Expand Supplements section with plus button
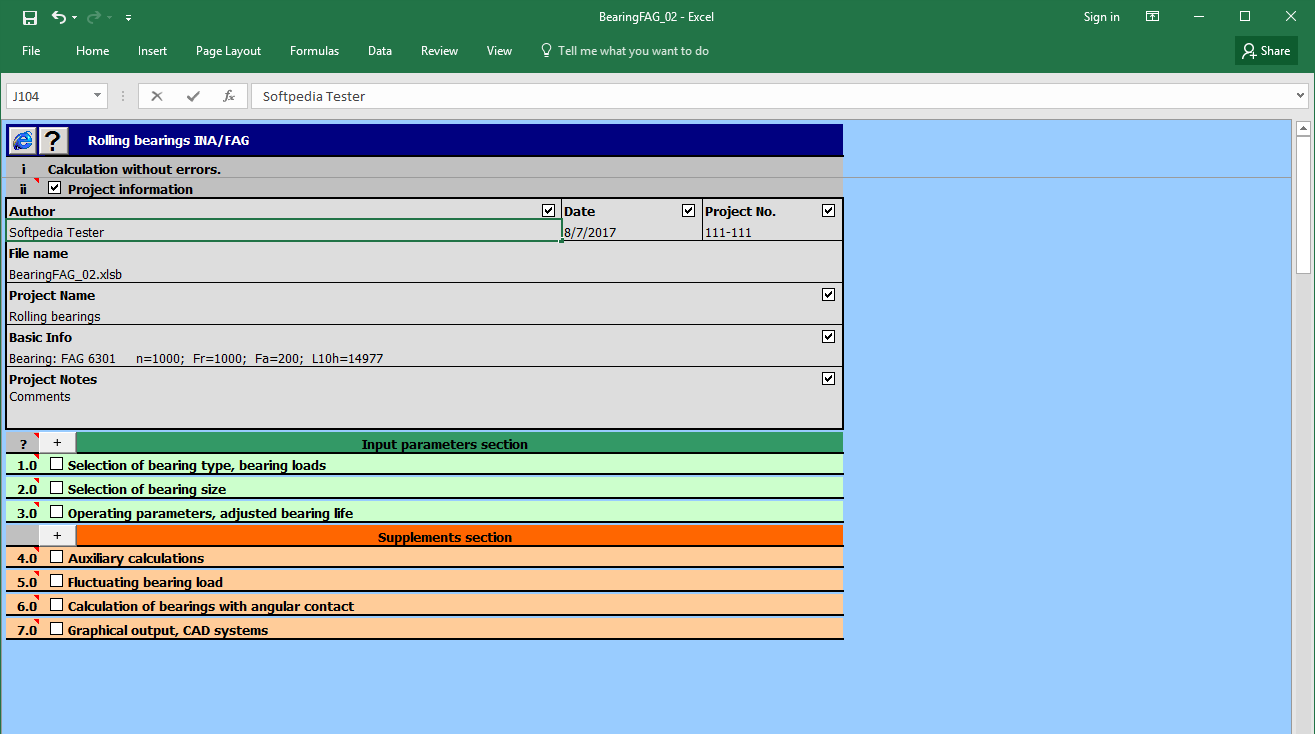The image size is (1315, 734). pos(57,536)
